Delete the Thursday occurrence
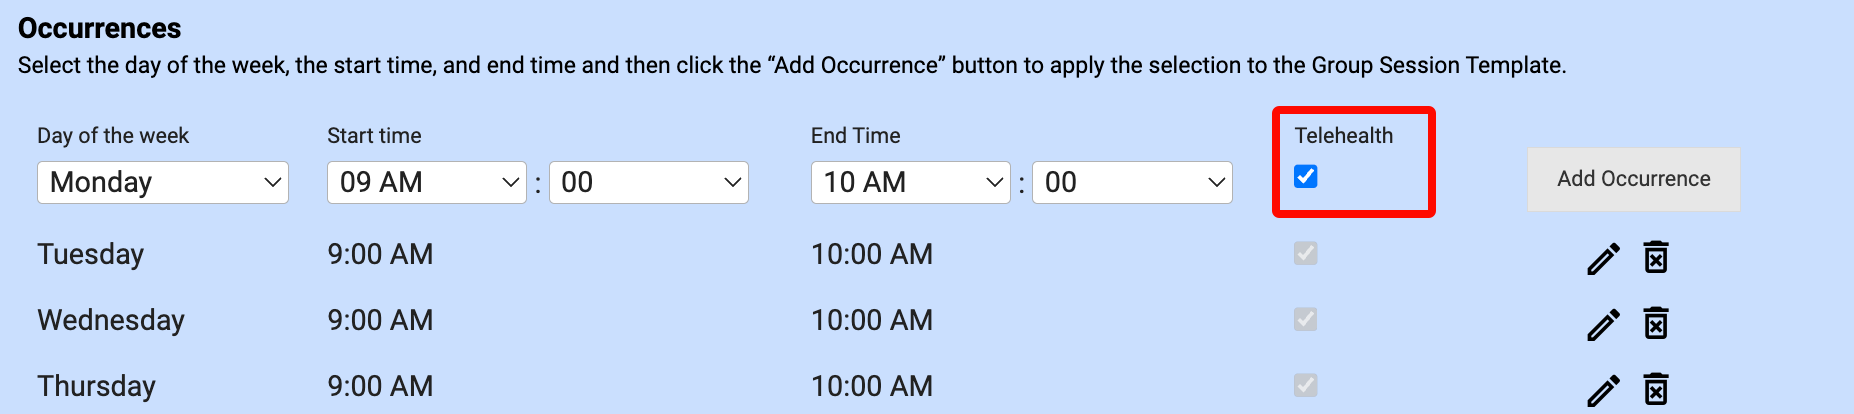 click(1656, 388)
